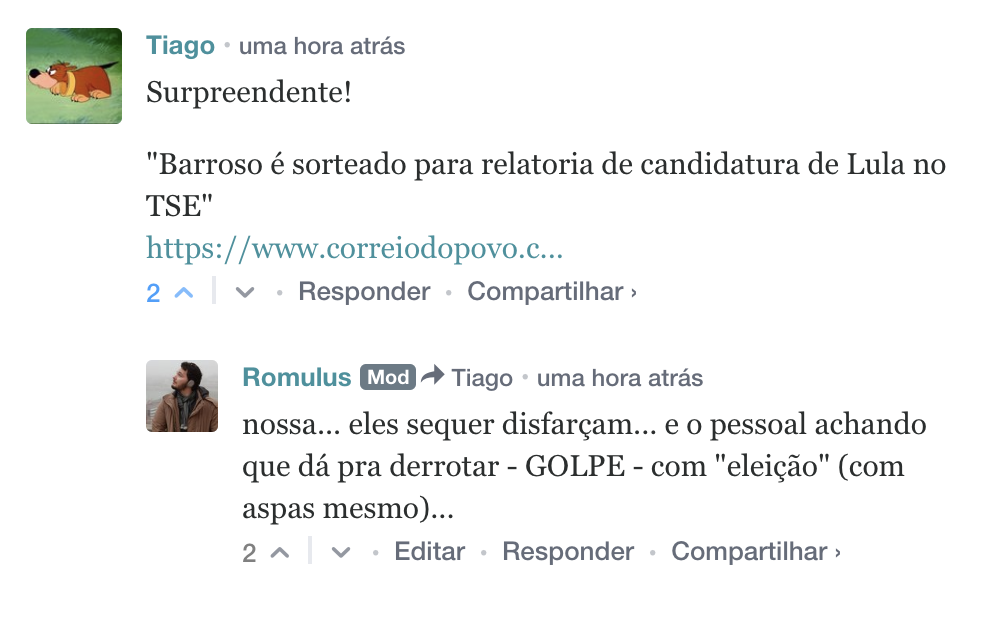This screenshot has width=986, height=624.
Task: Click the reply arrow icon pointing to Tiago
Action: pos(432,377)
